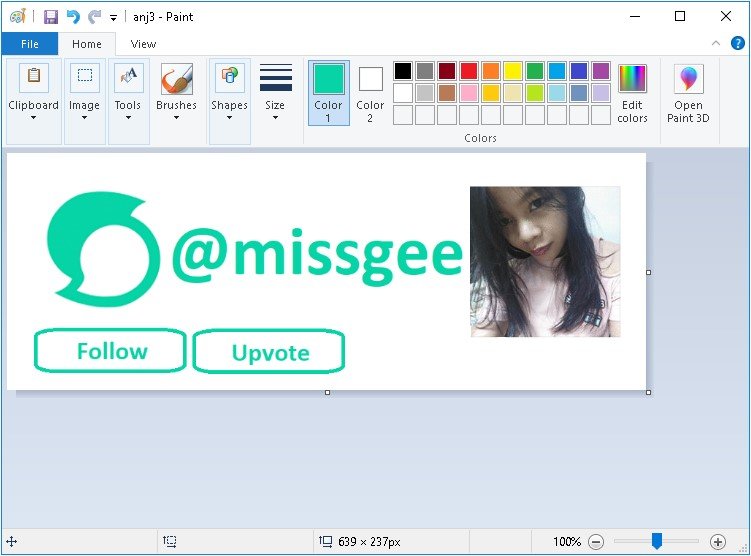This screenshot has height=556, width=751.
Task: Click the zoom slider thumb
Action: (x=657, y=541)
